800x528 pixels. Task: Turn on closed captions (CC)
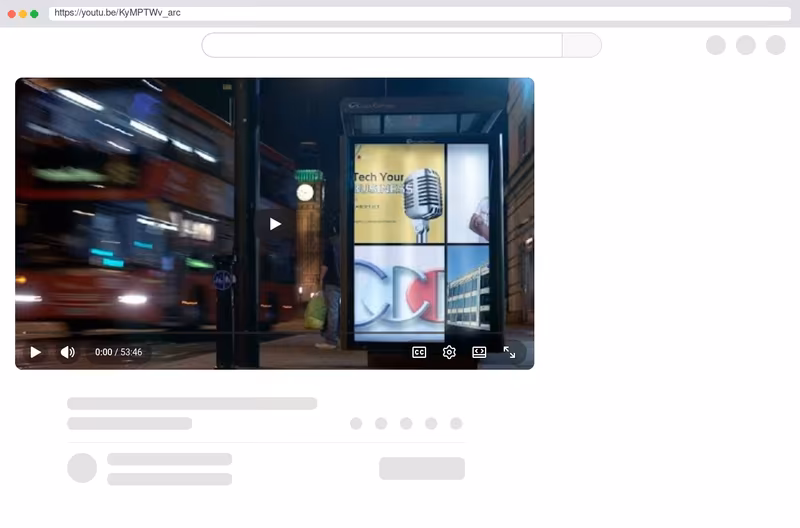(x=419, y=353)
